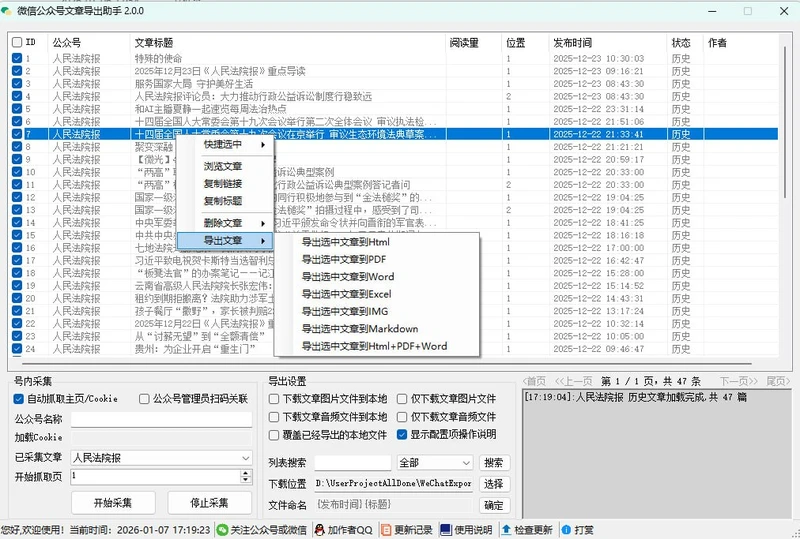This screenshot has width=800, height=539.
Task: Click the 列表搜索 input field
Action: pos(353,462)
